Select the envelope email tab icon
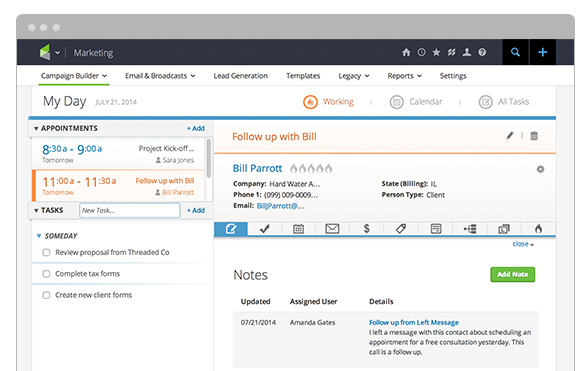Screen dimensions: 578x371 (x=332, y=229)
